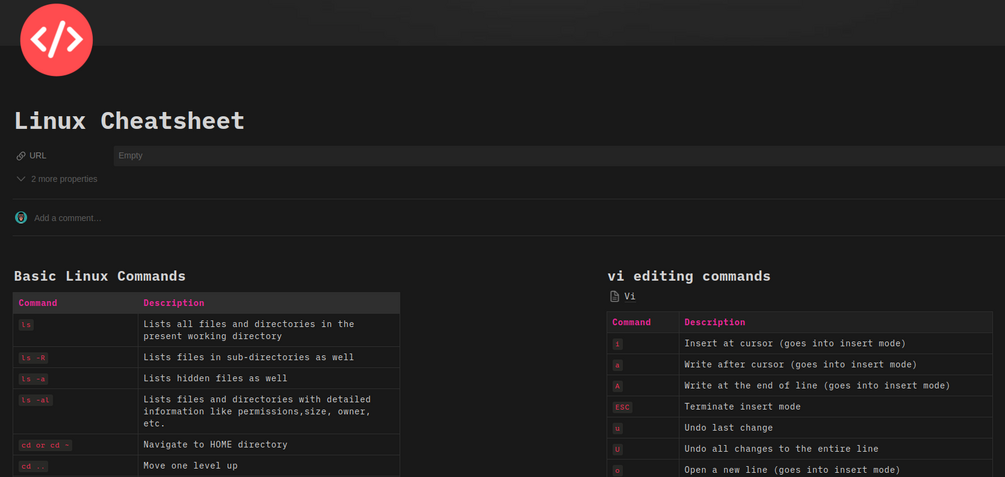Image resolution: width=1005 pixels, height=477 pixels.
Task: Expand the 2 more properties chevron
Action: [x=21, y=179]
